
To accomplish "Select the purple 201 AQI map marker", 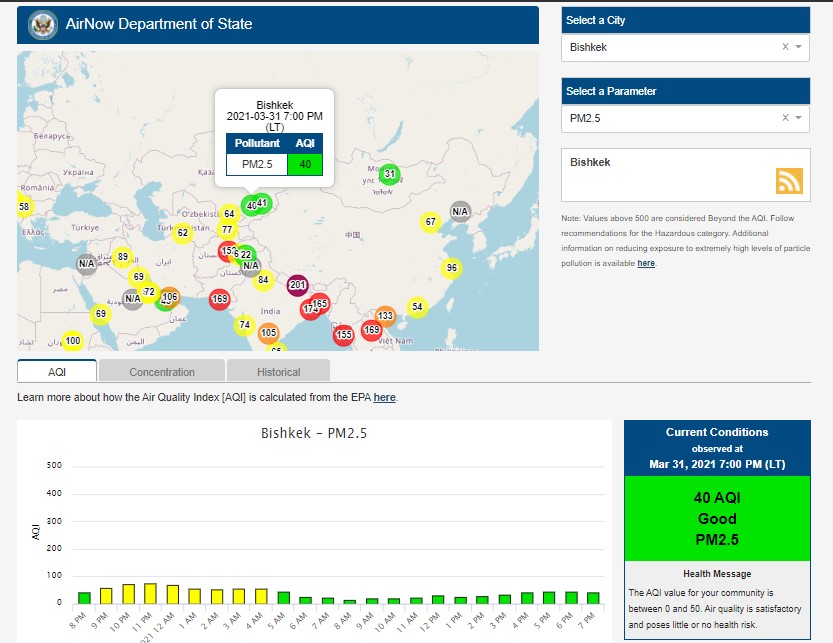I will (297, 285).
